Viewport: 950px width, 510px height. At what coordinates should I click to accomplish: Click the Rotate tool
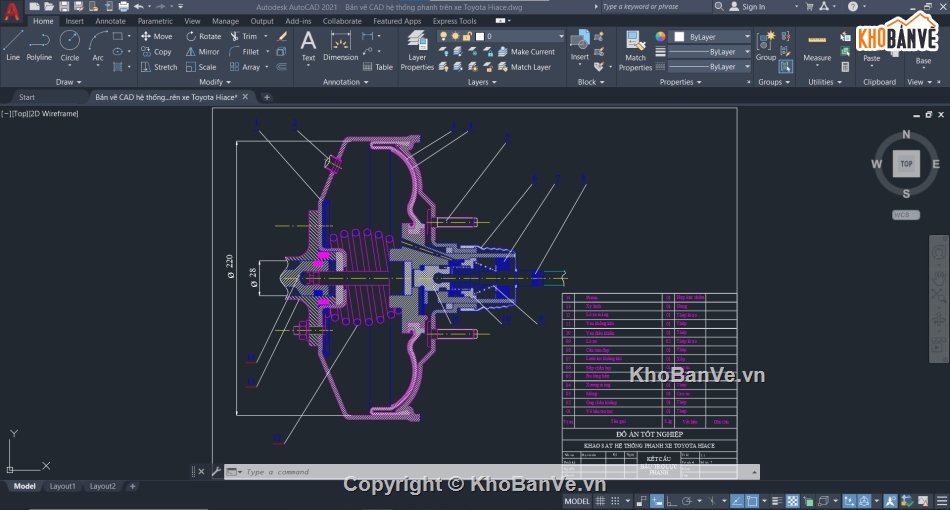point(204,36)
